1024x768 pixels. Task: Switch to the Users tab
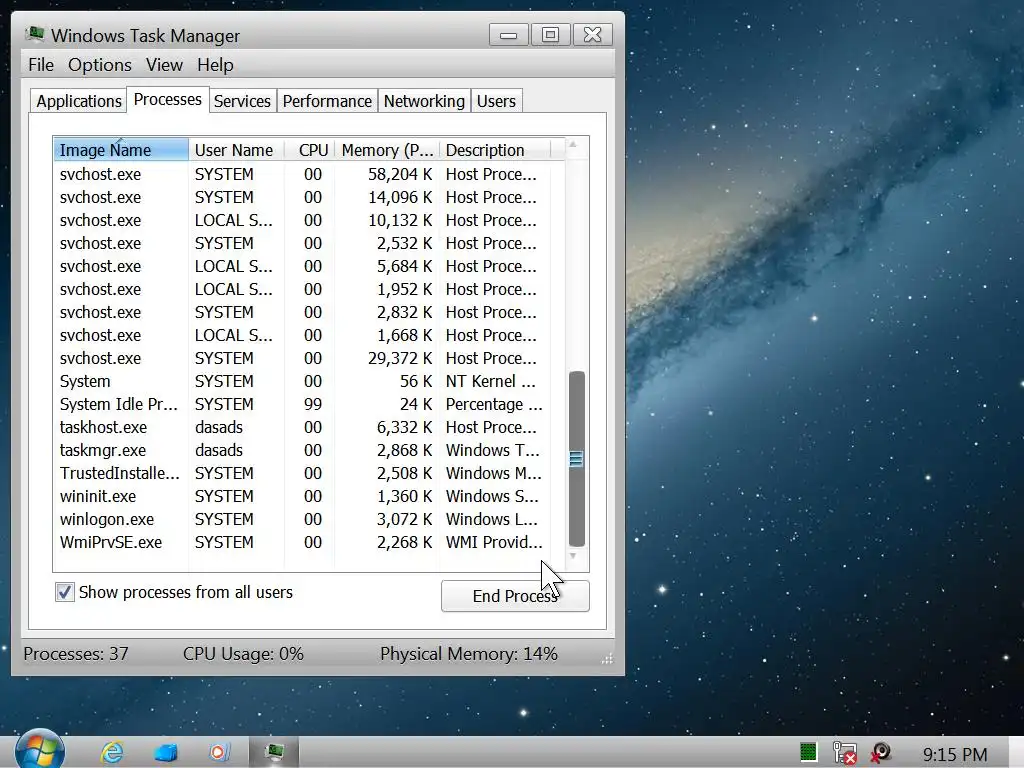tap(496, 101)
